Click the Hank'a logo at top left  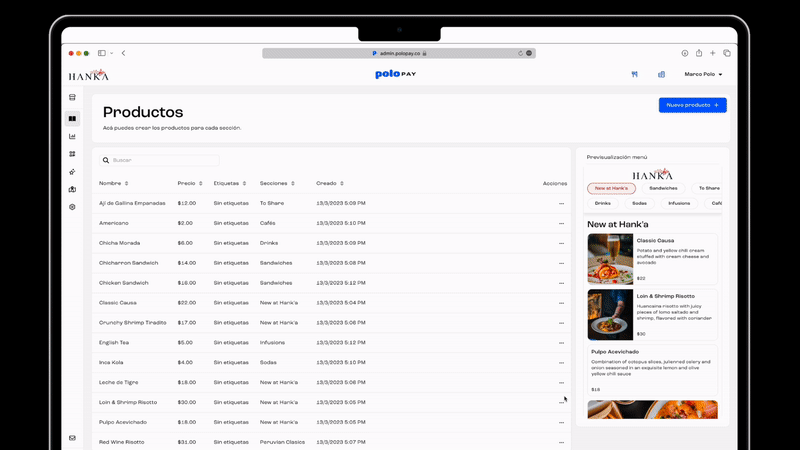tap(89, 76)
